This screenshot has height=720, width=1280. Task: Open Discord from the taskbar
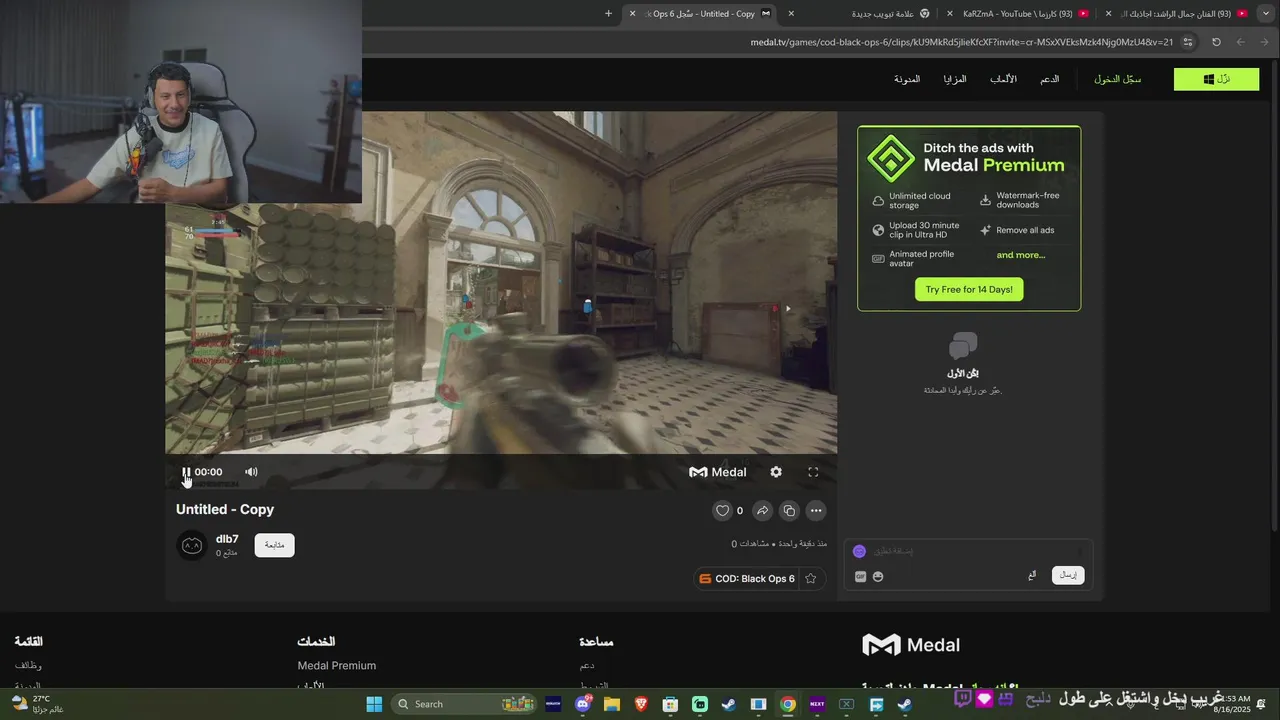click(583, 704)
